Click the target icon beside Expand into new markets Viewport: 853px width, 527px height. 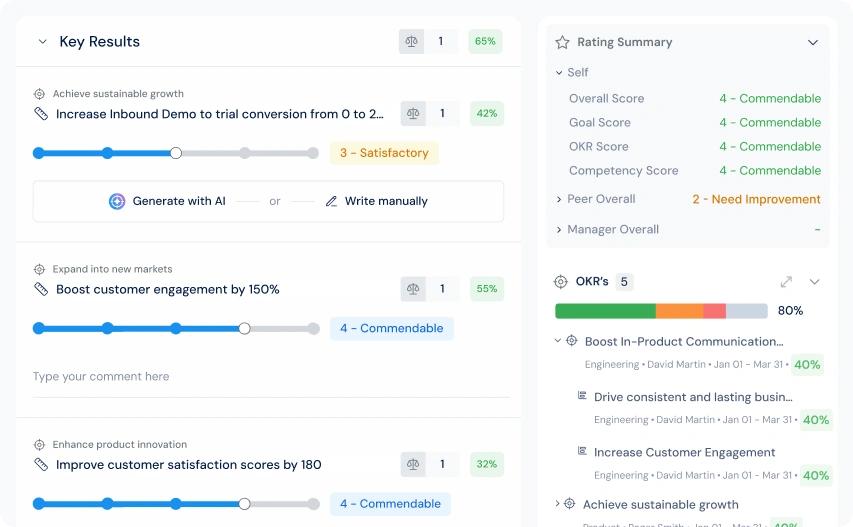(x=39, y=269)
